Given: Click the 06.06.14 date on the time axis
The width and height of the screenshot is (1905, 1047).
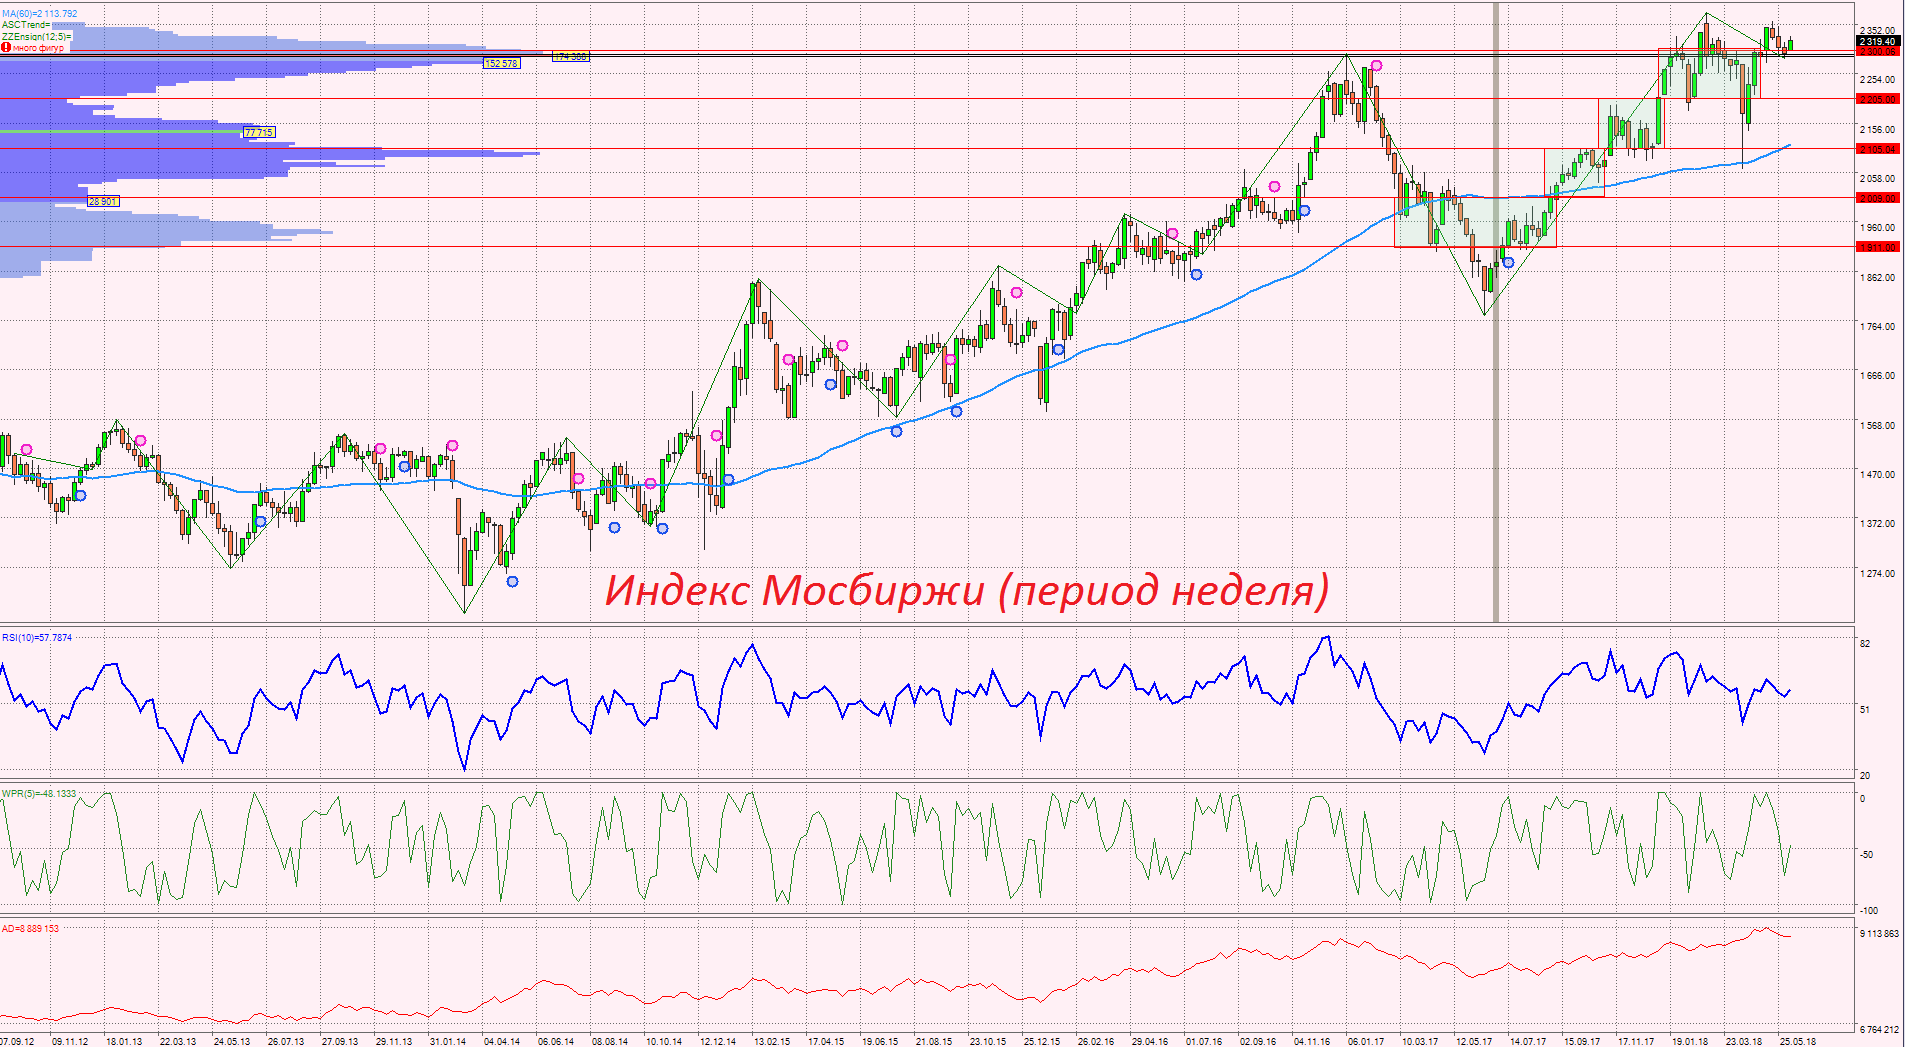Looking at the screenshot, I should (x=556, y=1041).
